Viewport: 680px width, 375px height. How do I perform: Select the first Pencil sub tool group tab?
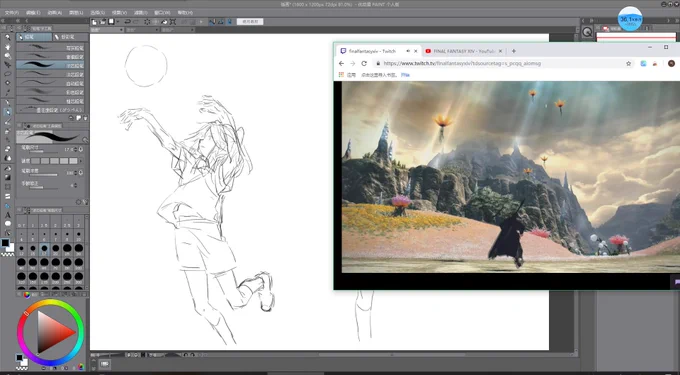34,37
